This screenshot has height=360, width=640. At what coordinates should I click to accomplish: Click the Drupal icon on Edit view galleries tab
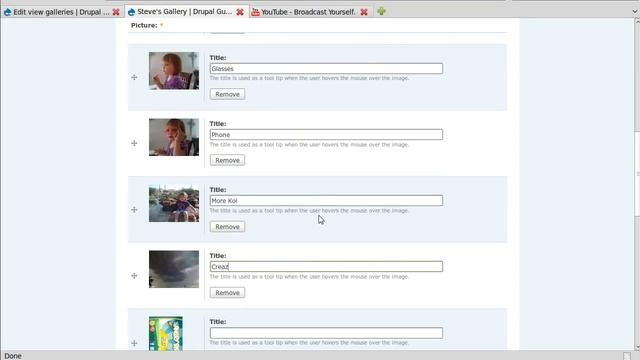click(x=7, y=12)
